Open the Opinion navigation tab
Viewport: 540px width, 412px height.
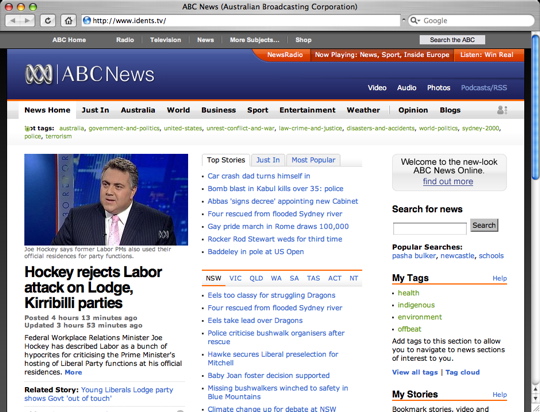[x=413, y=110]
